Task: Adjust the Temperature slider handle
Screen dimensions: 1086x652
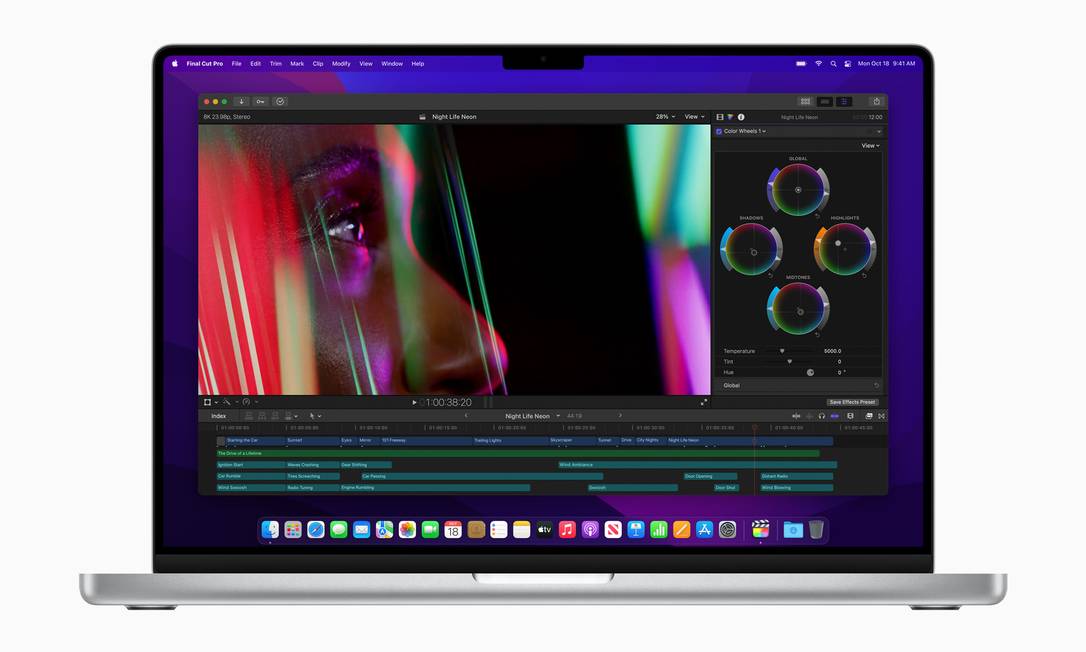Action: pos(782,351)
